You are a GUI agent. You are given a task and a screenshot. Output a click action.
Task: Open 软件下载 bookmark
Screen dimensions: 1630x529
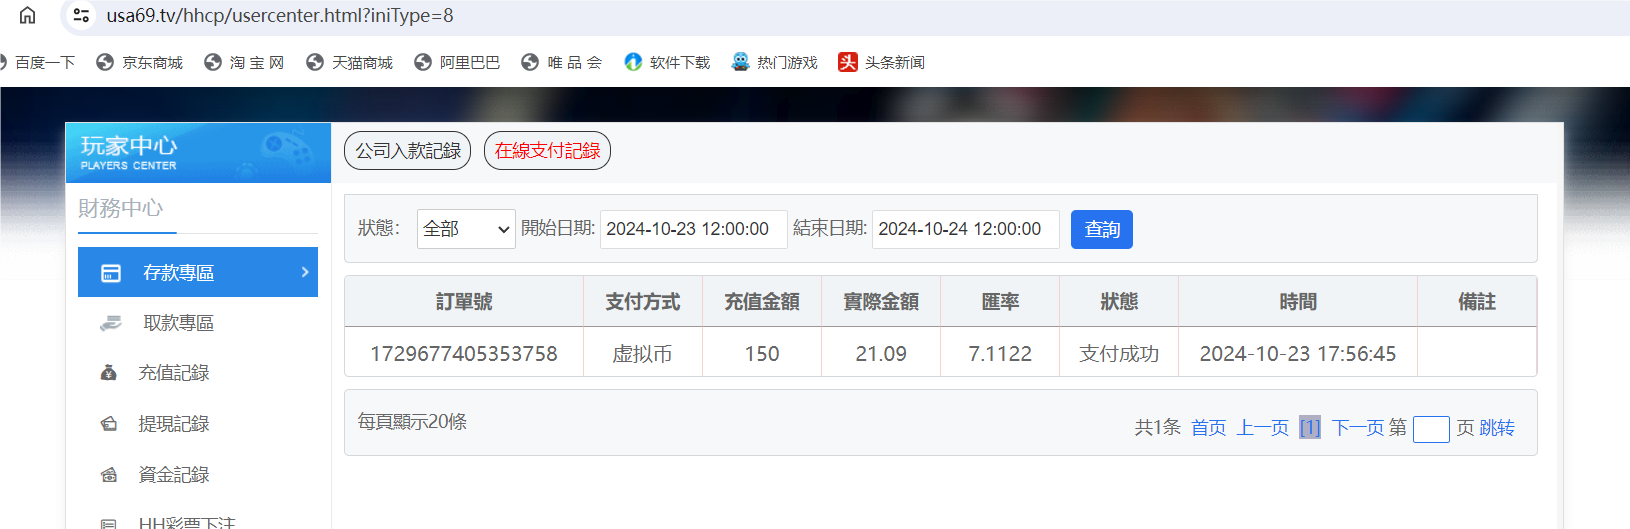(667, 62)
